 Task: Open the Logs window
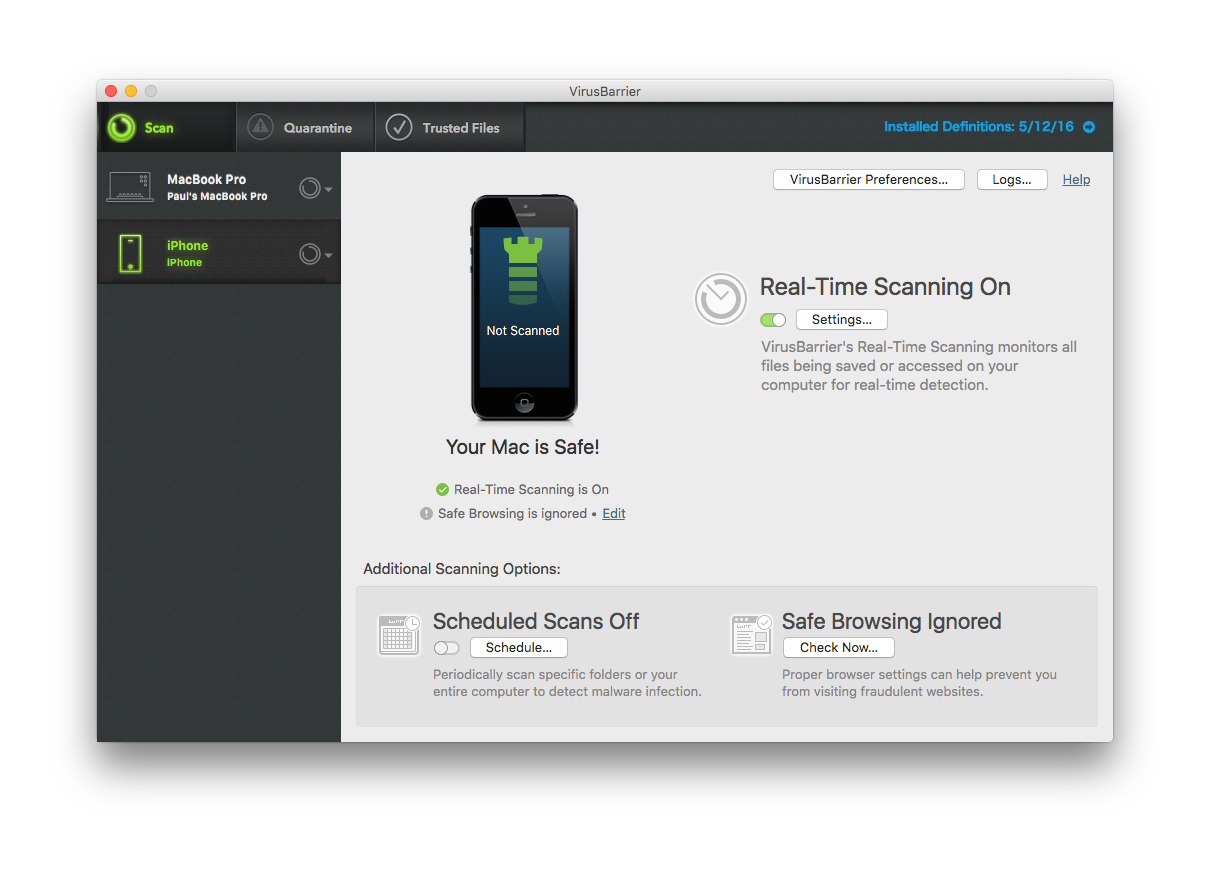[1012, 180]
